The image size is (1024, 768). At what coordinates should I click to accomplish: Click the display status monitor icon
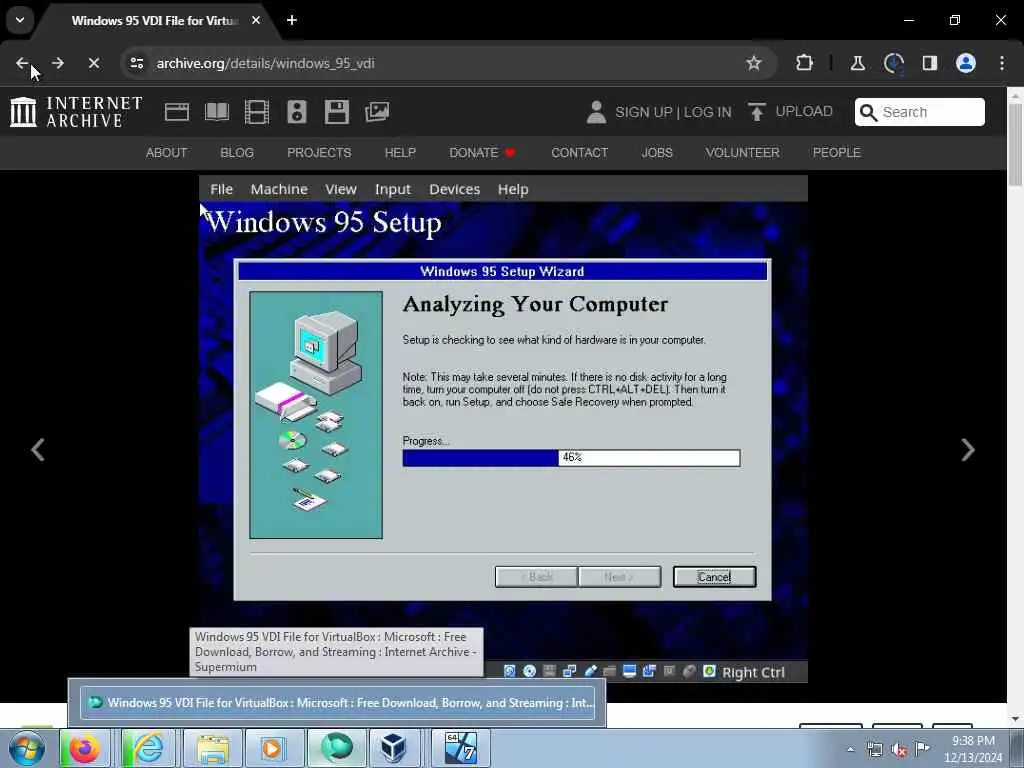coord(630,671)
